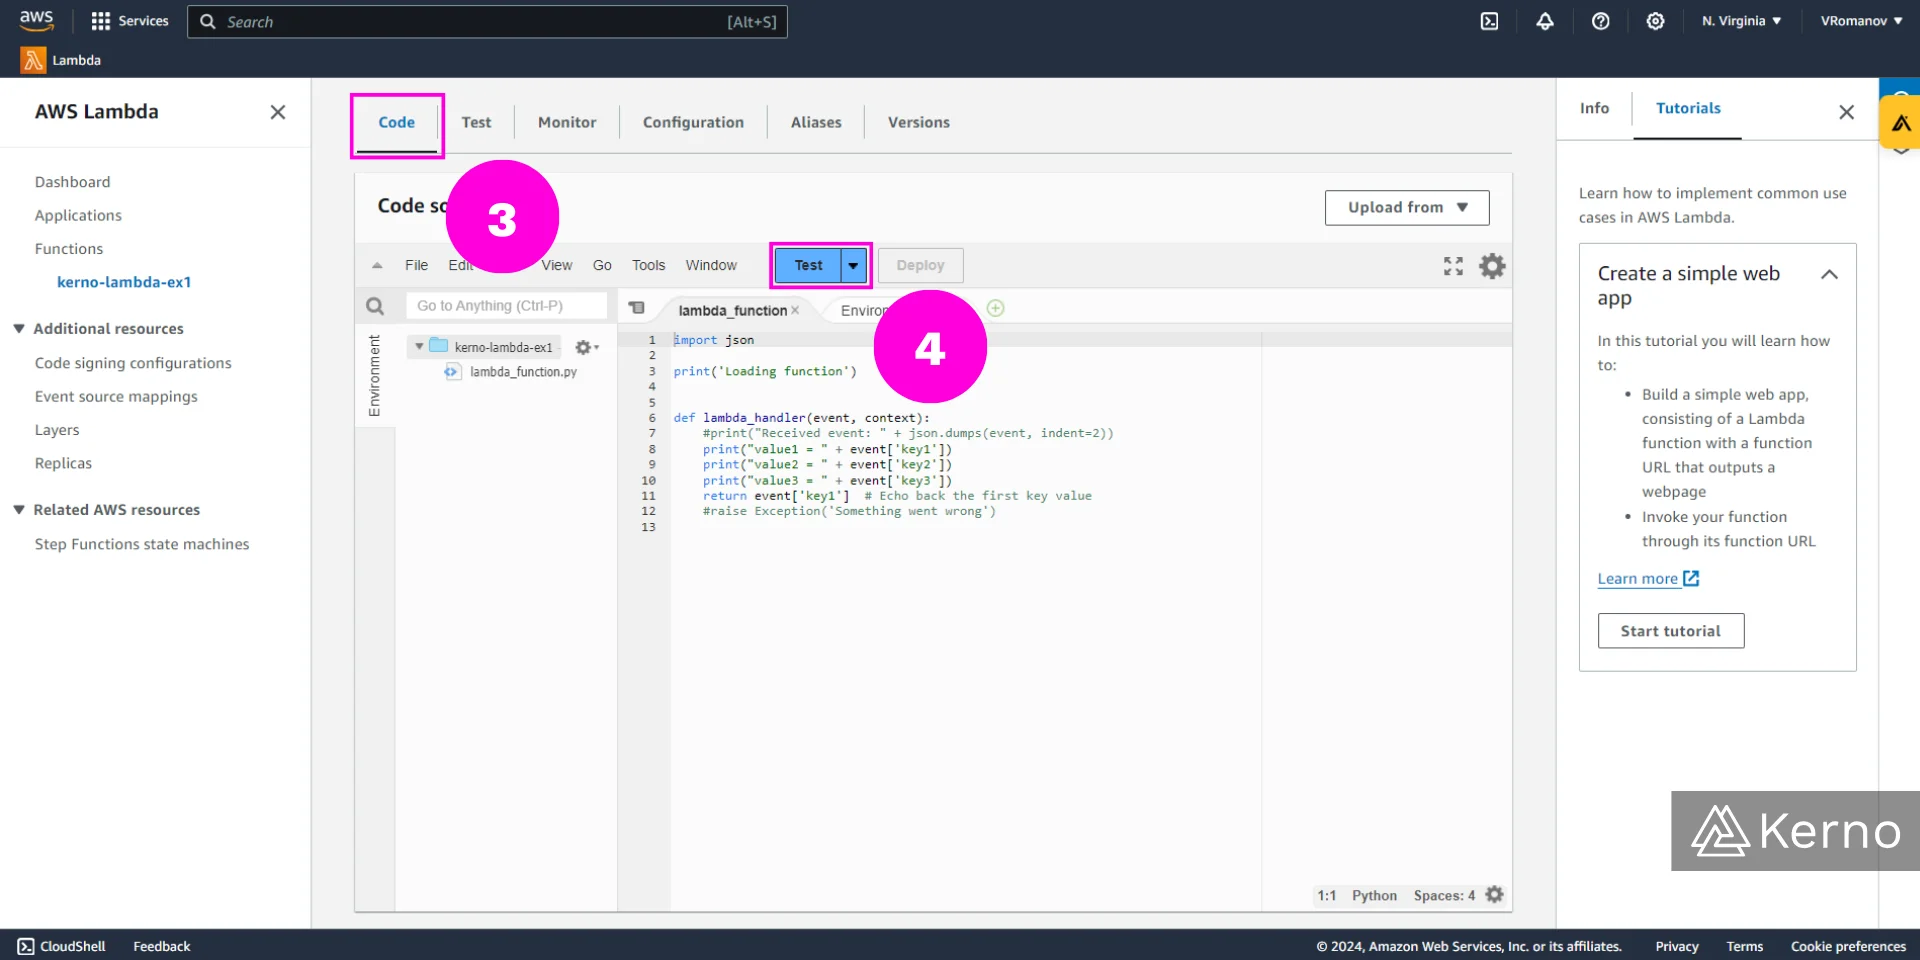Open the Upload from dropdown
Image resolution: width=1920 pixels, height=960 pixels.
(1407, 208)
